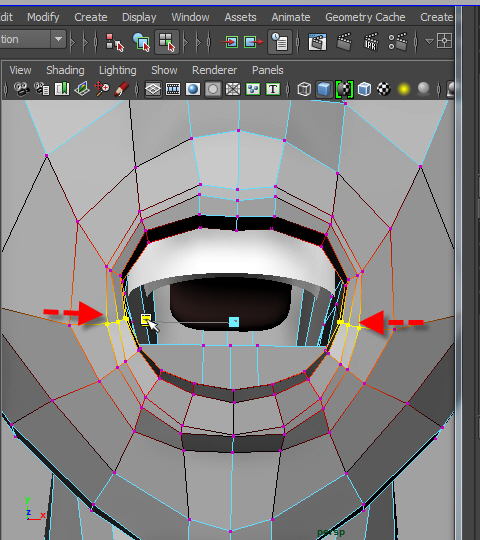Select by component type icon
The width and height of the screenshot is (480, 540).
click(x=167, y=42)
